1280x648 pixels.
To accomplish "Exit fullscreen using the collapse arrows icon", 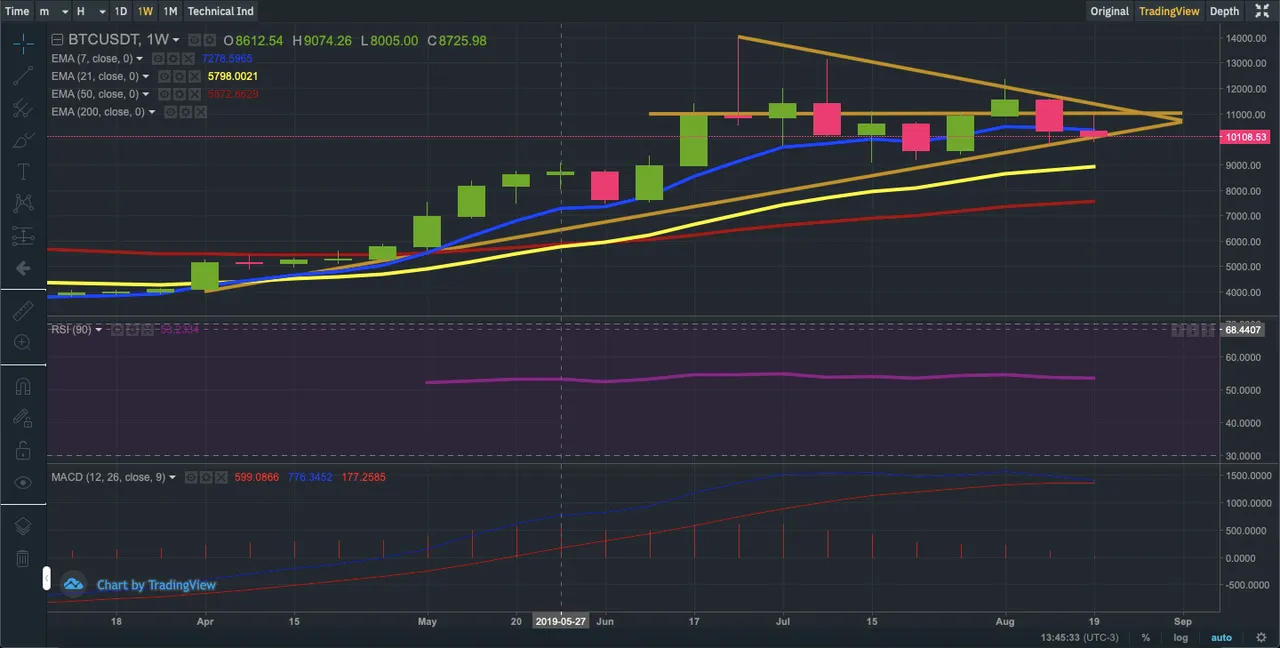I will 1262,11.
